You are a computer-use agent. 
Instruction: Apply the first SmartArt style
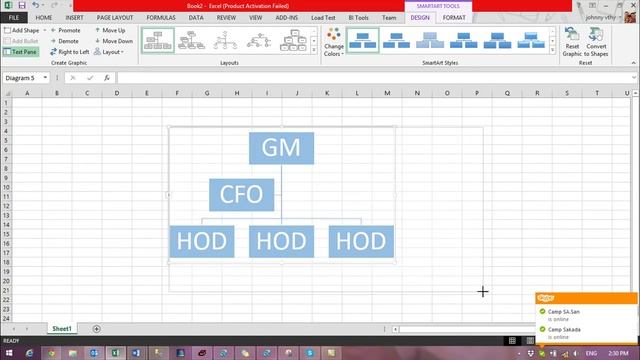coord(362,40)
